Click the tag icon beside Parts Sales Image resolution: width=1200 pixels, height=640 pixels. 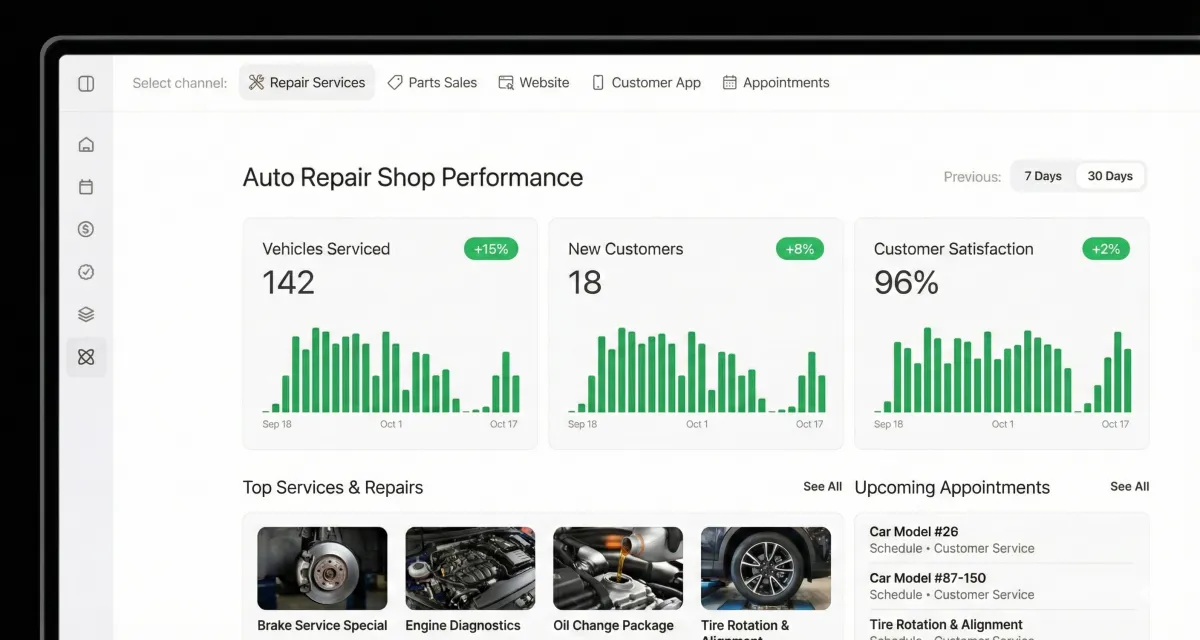395,83
